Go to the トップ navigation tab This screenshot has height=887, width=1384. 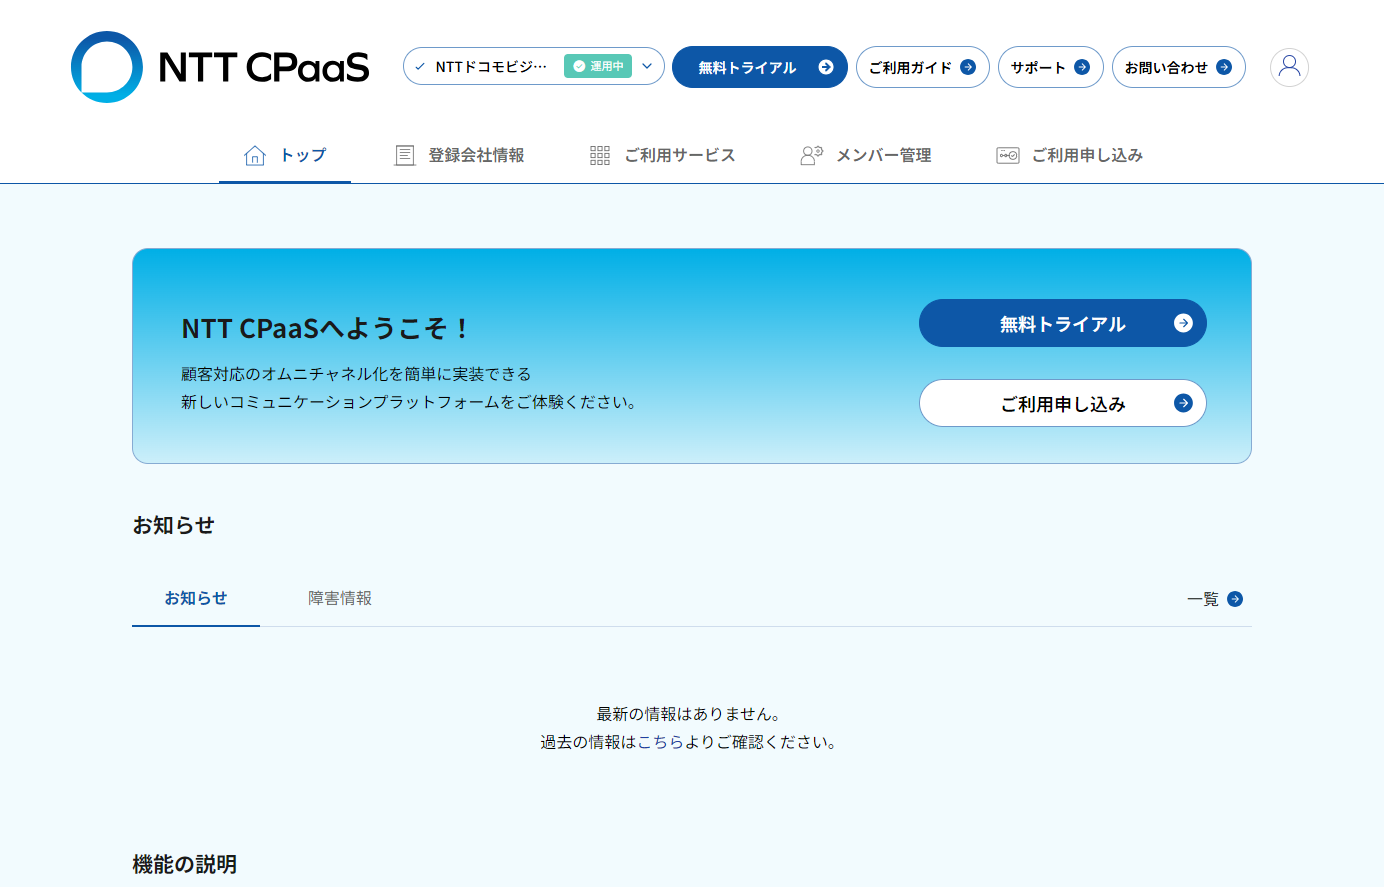click(x=285, y=155)
